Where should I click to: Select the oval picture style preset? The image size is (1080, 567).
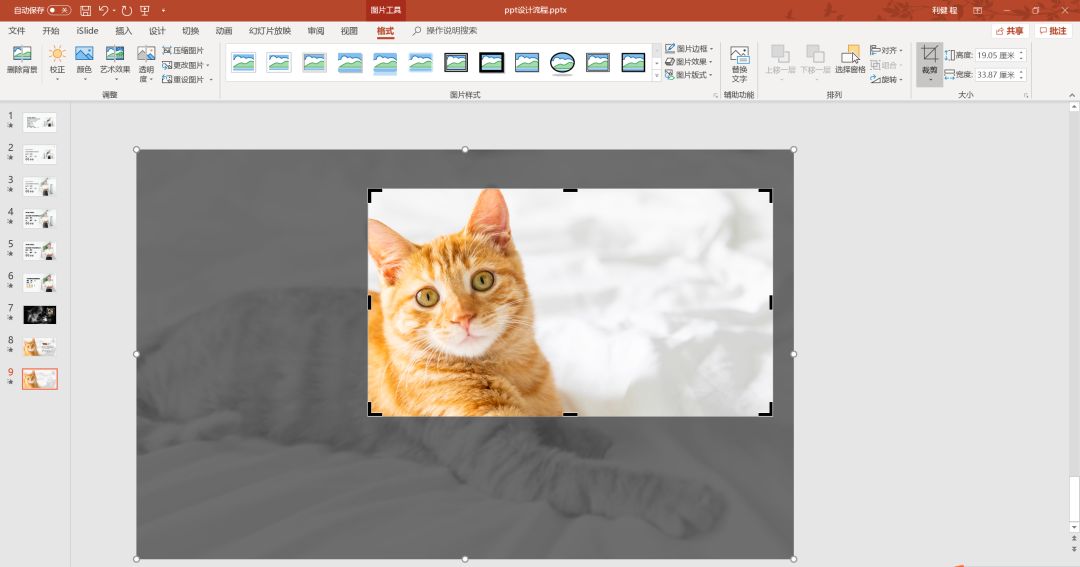[x=562, y=63]
